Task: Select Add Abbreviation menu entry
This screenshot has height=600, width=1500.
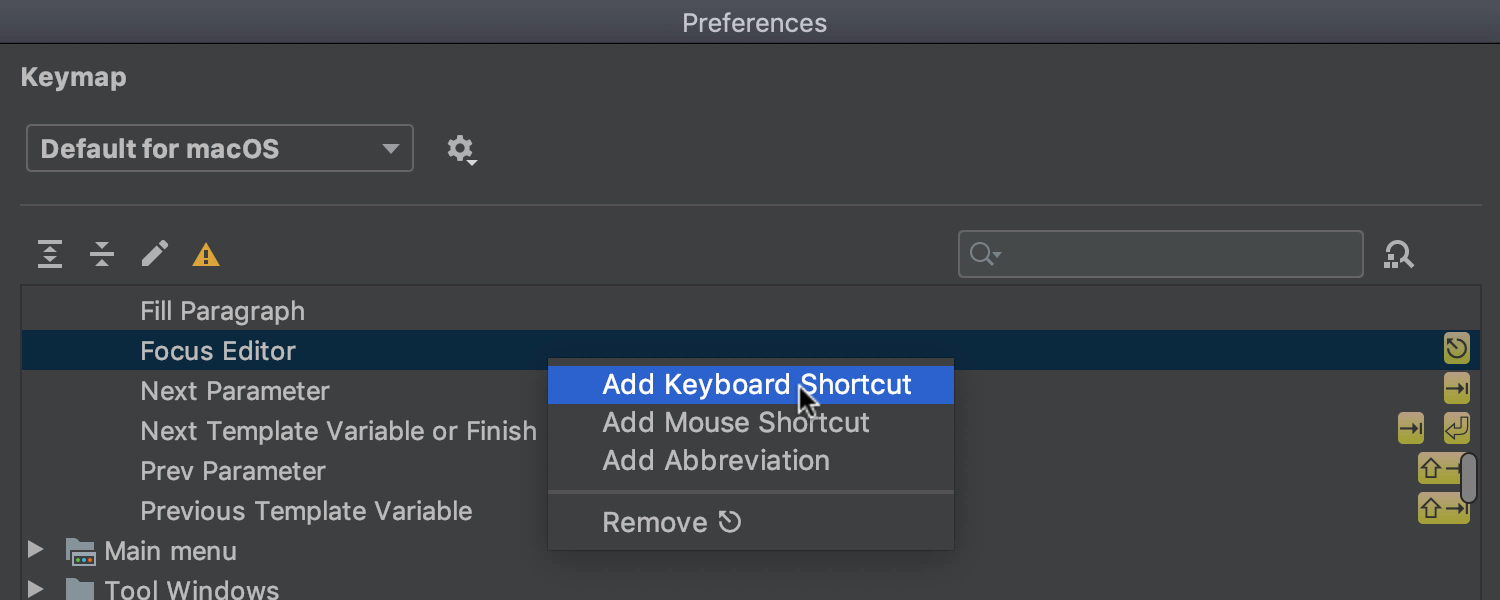Action: tap(716, 461)
